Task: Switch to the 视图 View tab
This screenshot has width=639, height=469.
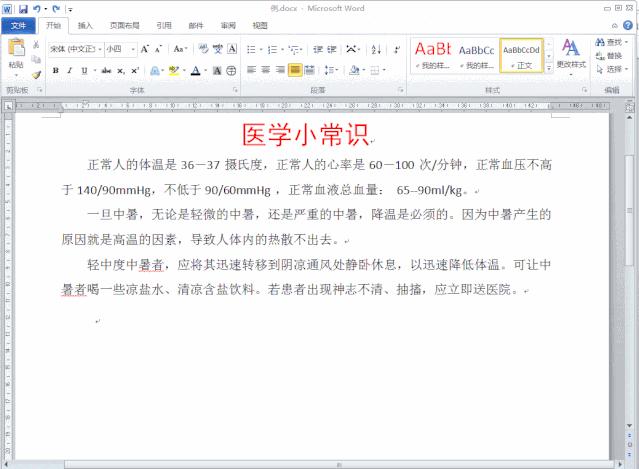Action: (x=260, y=26)
